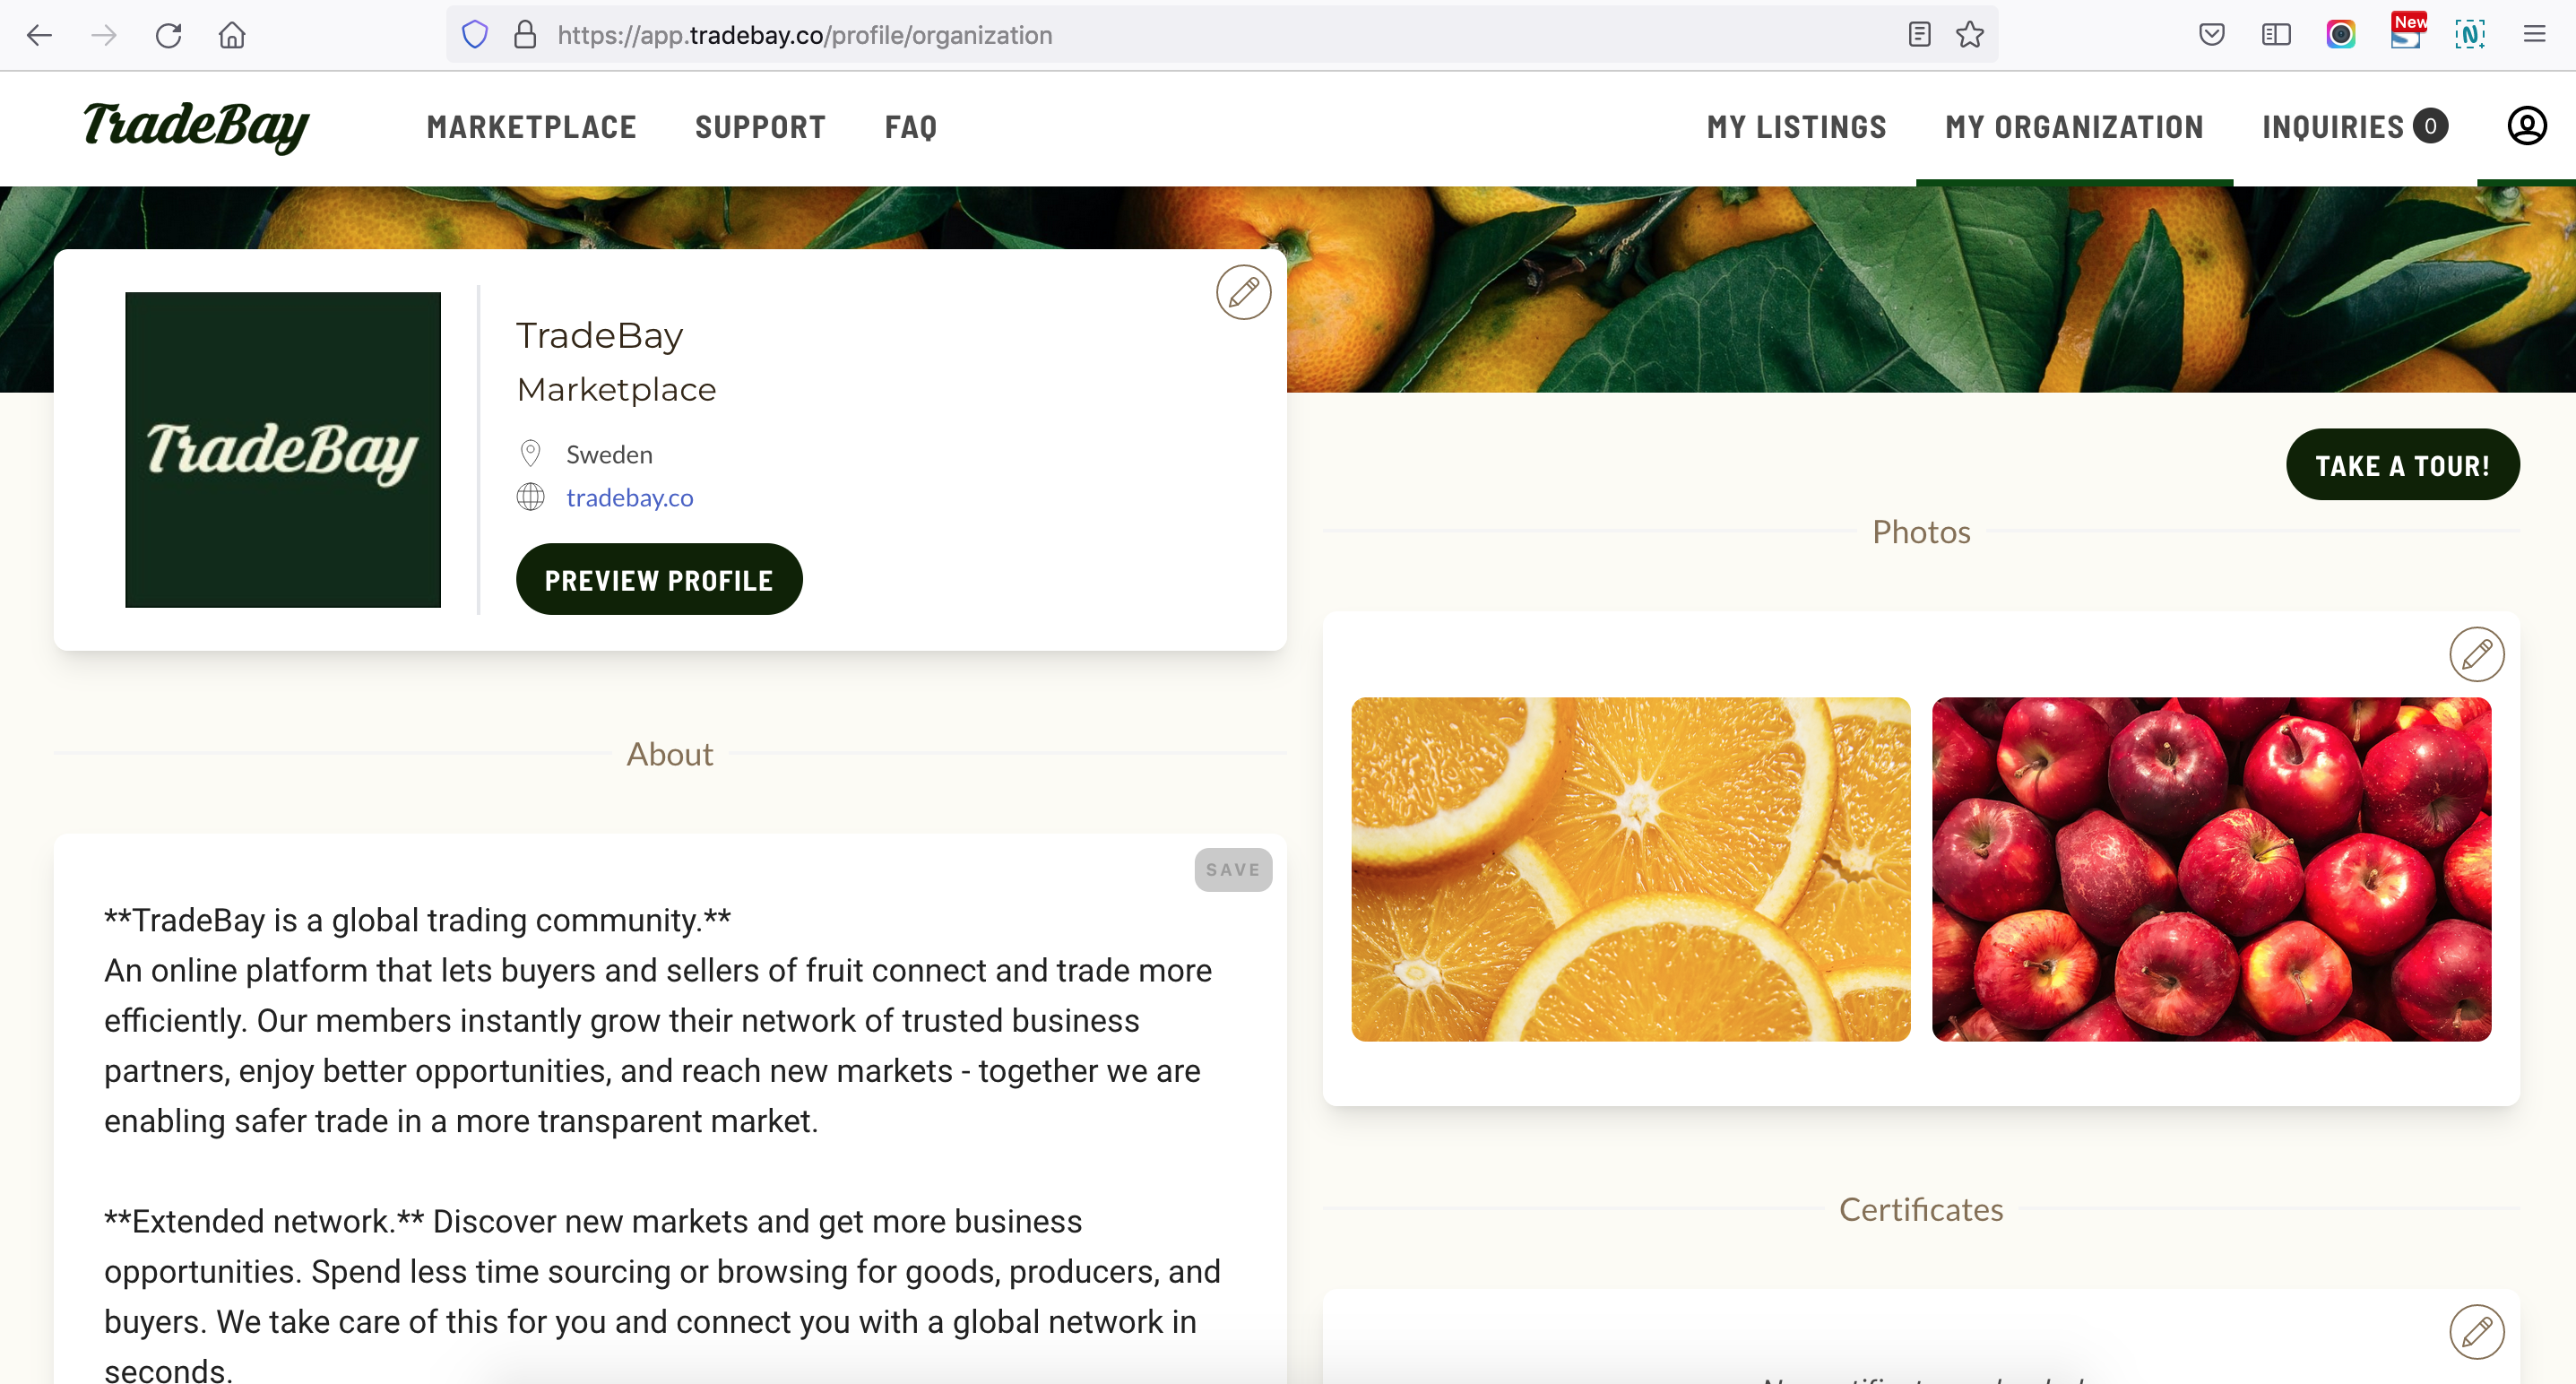
Task: Open the Firefox hamburger menu
Action: pos(2534,35)
